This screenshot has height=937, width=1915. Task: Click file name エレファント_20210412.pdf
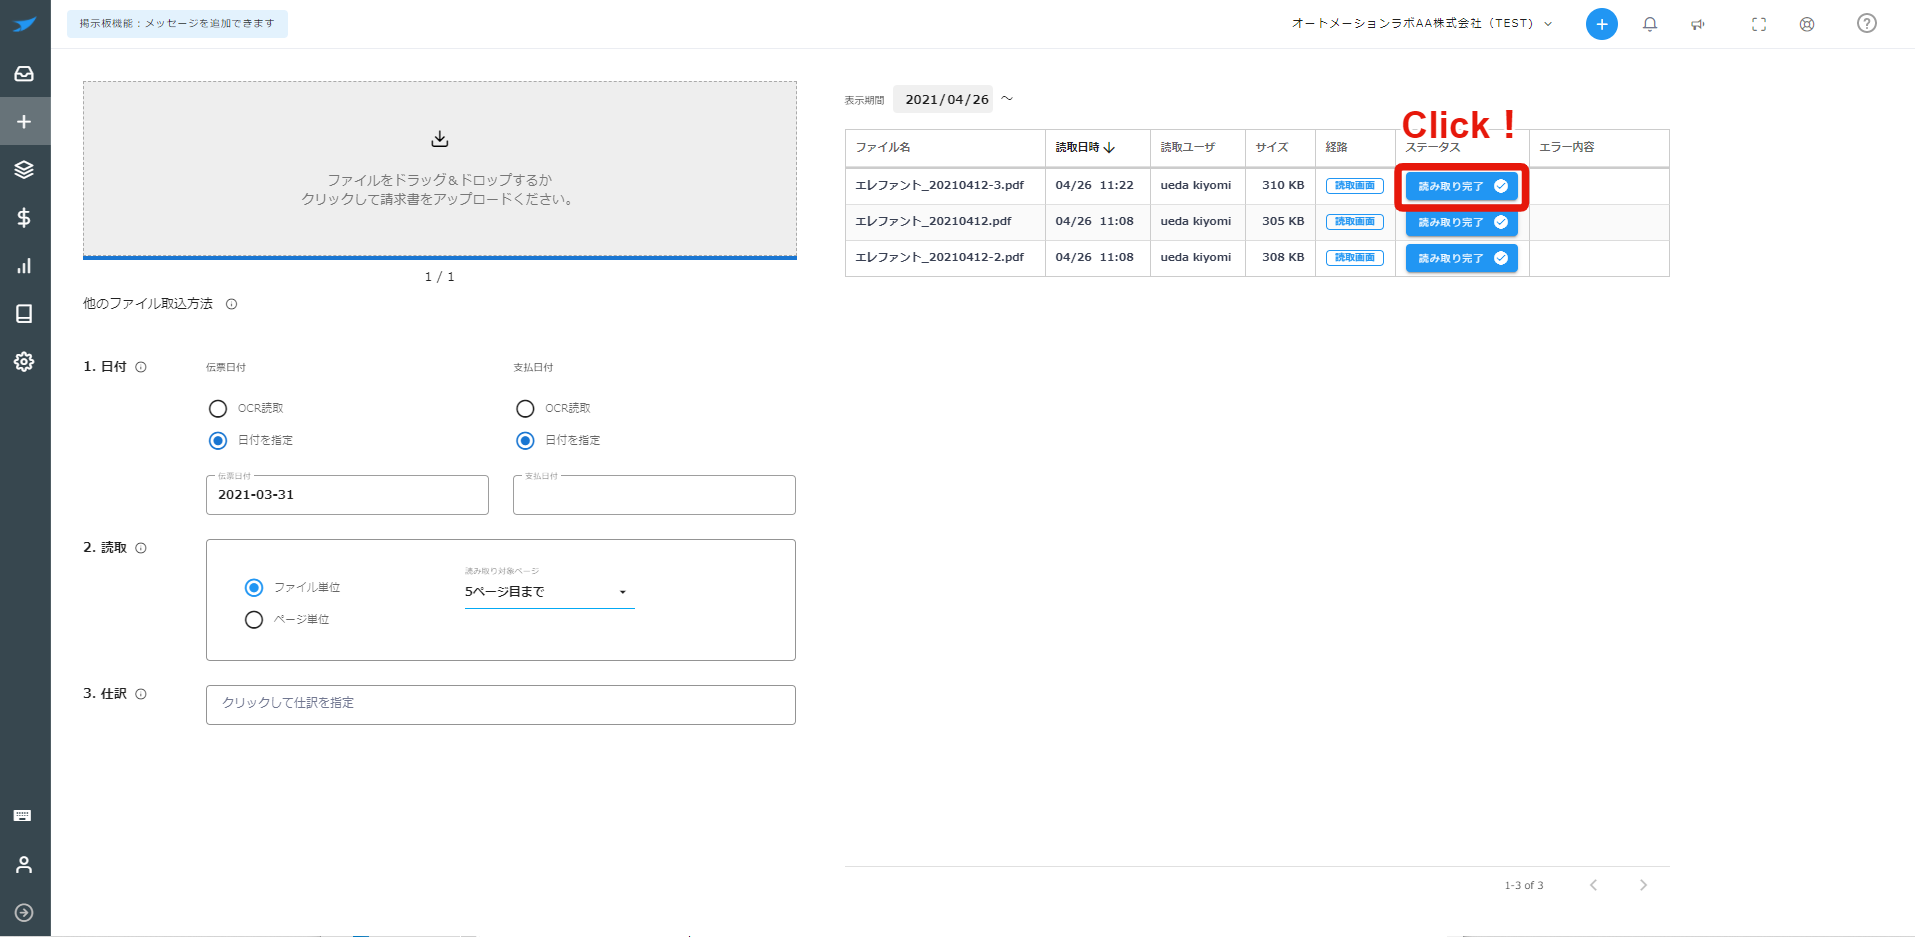(933, 221)
